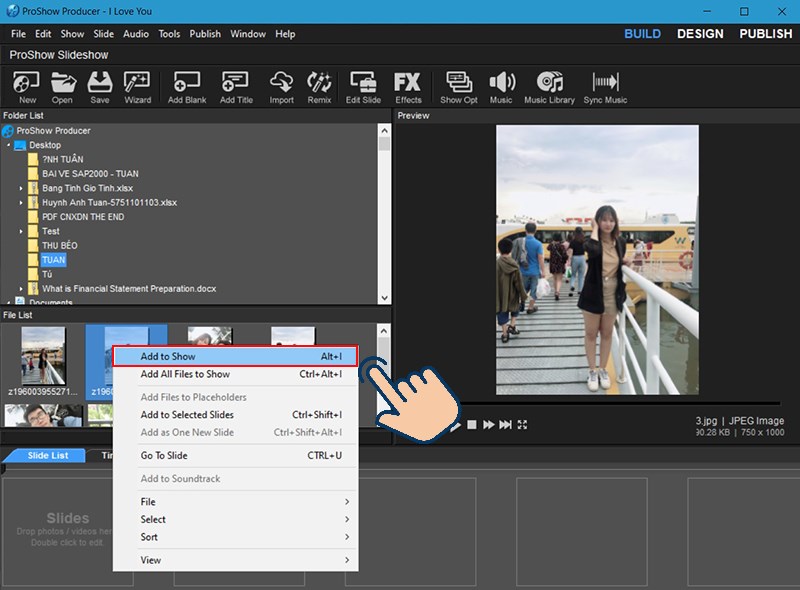Select the ProShow Producer root item
Image resolution: width=800 pixels, height=590 pixels.
click(53, 131)
